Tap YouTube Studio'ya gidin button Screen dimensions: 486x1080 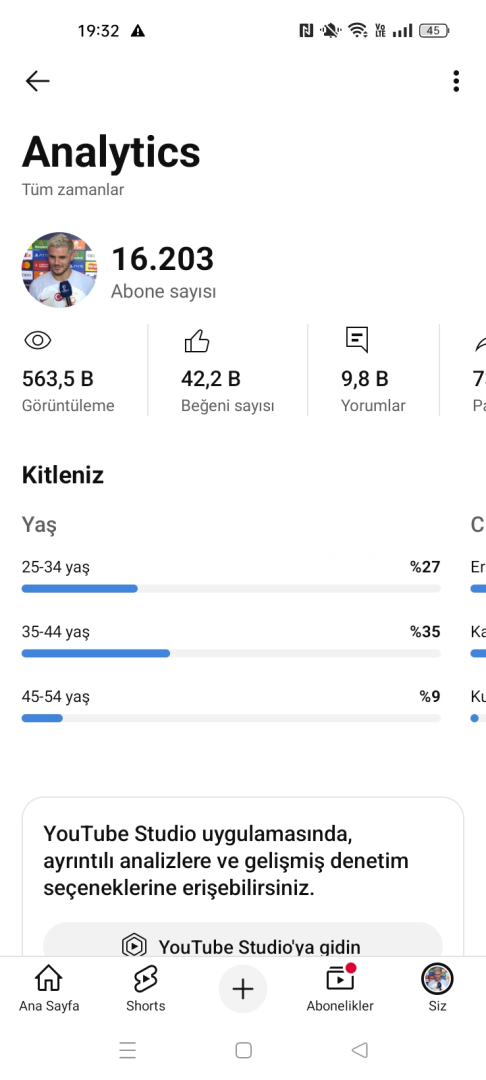tap(243, 944)
